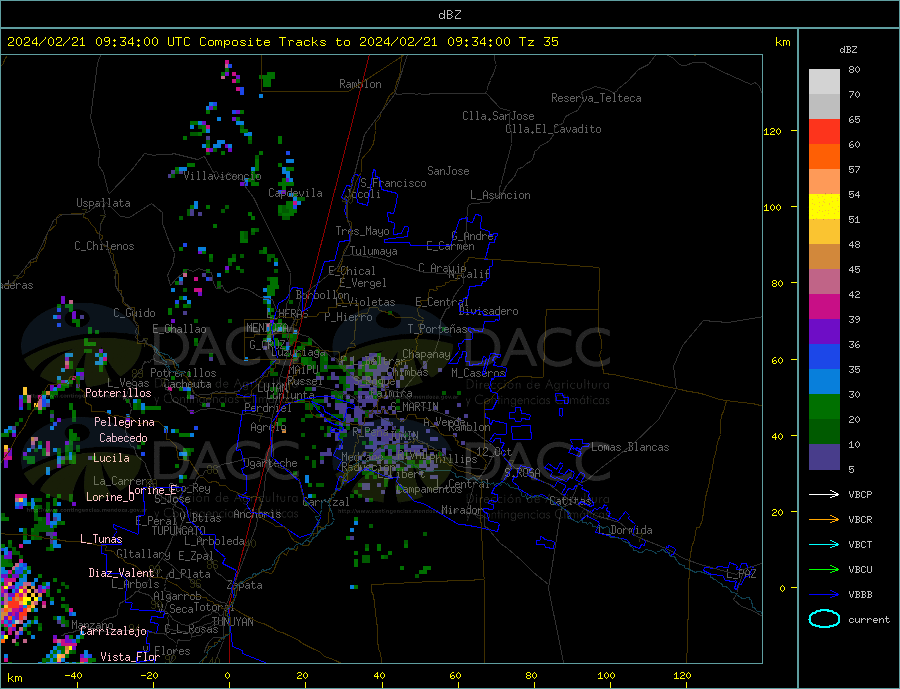Click the Capdevila label

click(295, 193)
